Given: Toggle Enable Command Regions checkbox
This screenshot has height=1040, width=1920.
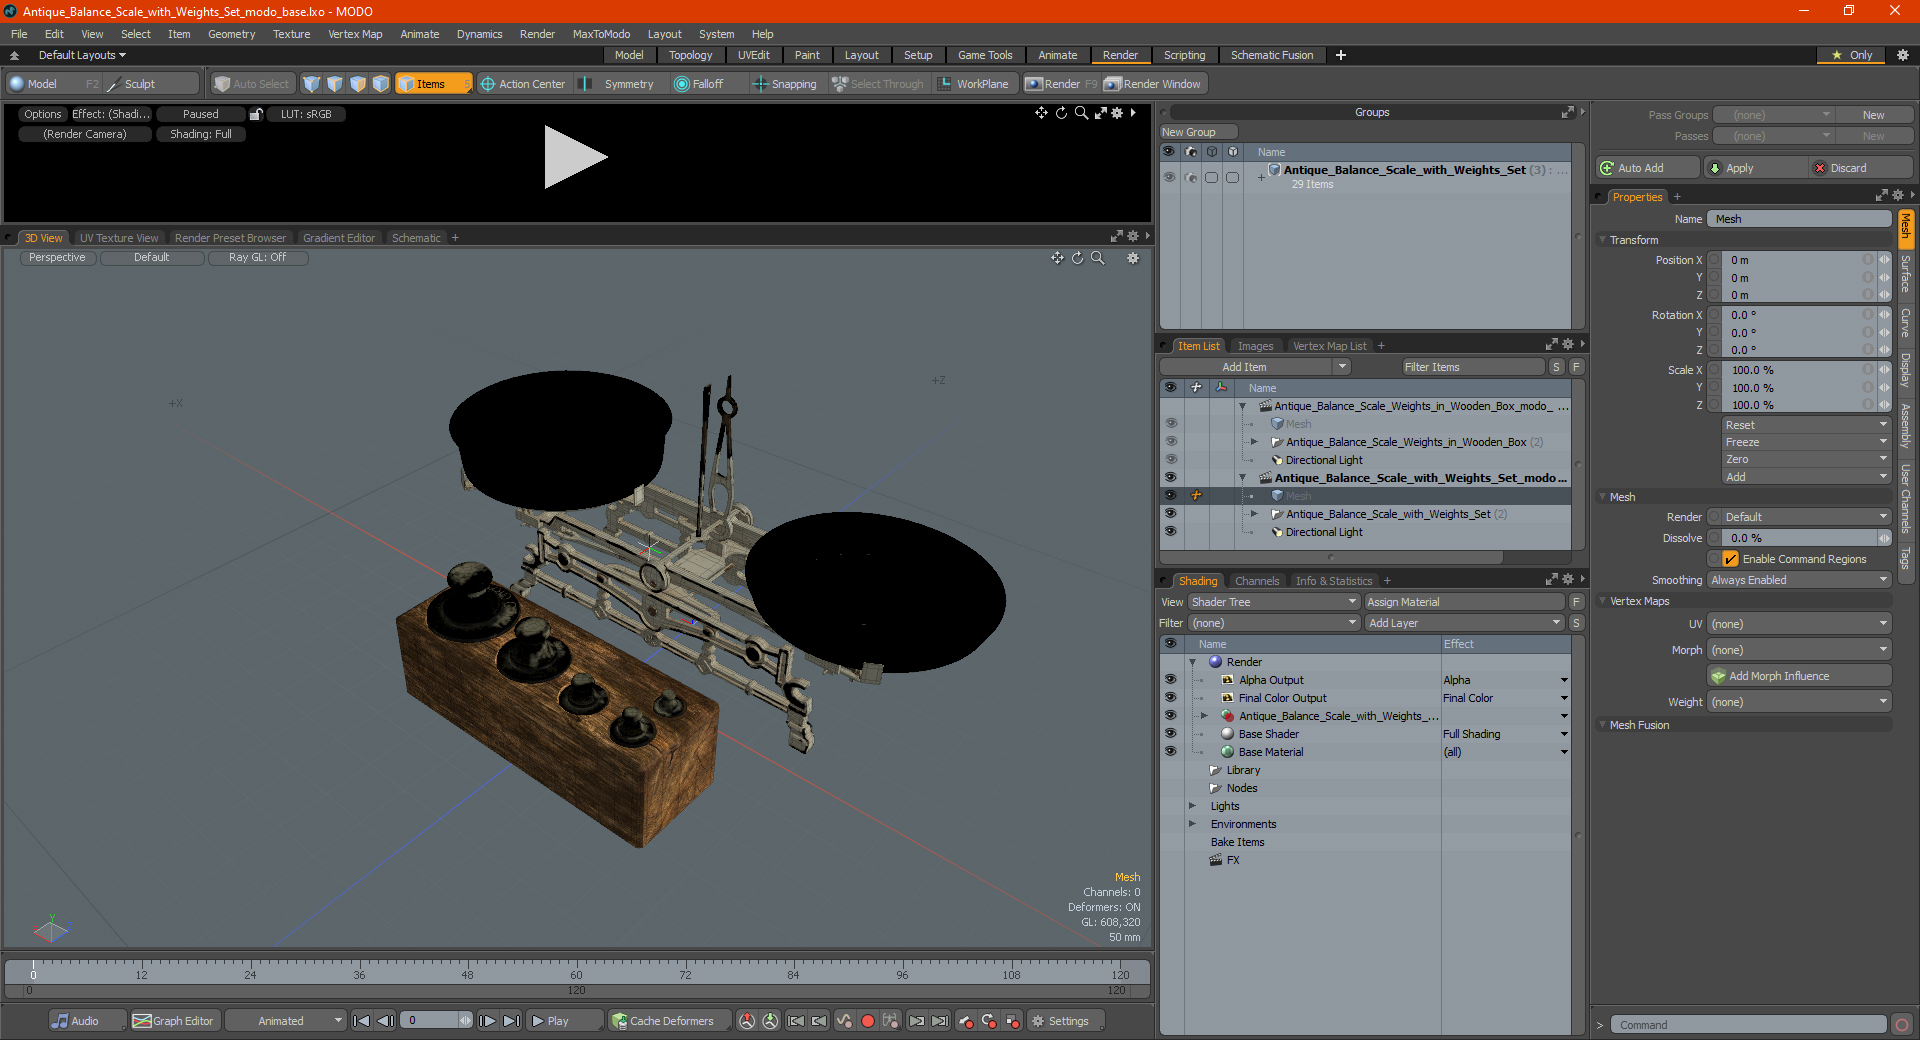Looking at the screenshot, I should click(1731, 559).
